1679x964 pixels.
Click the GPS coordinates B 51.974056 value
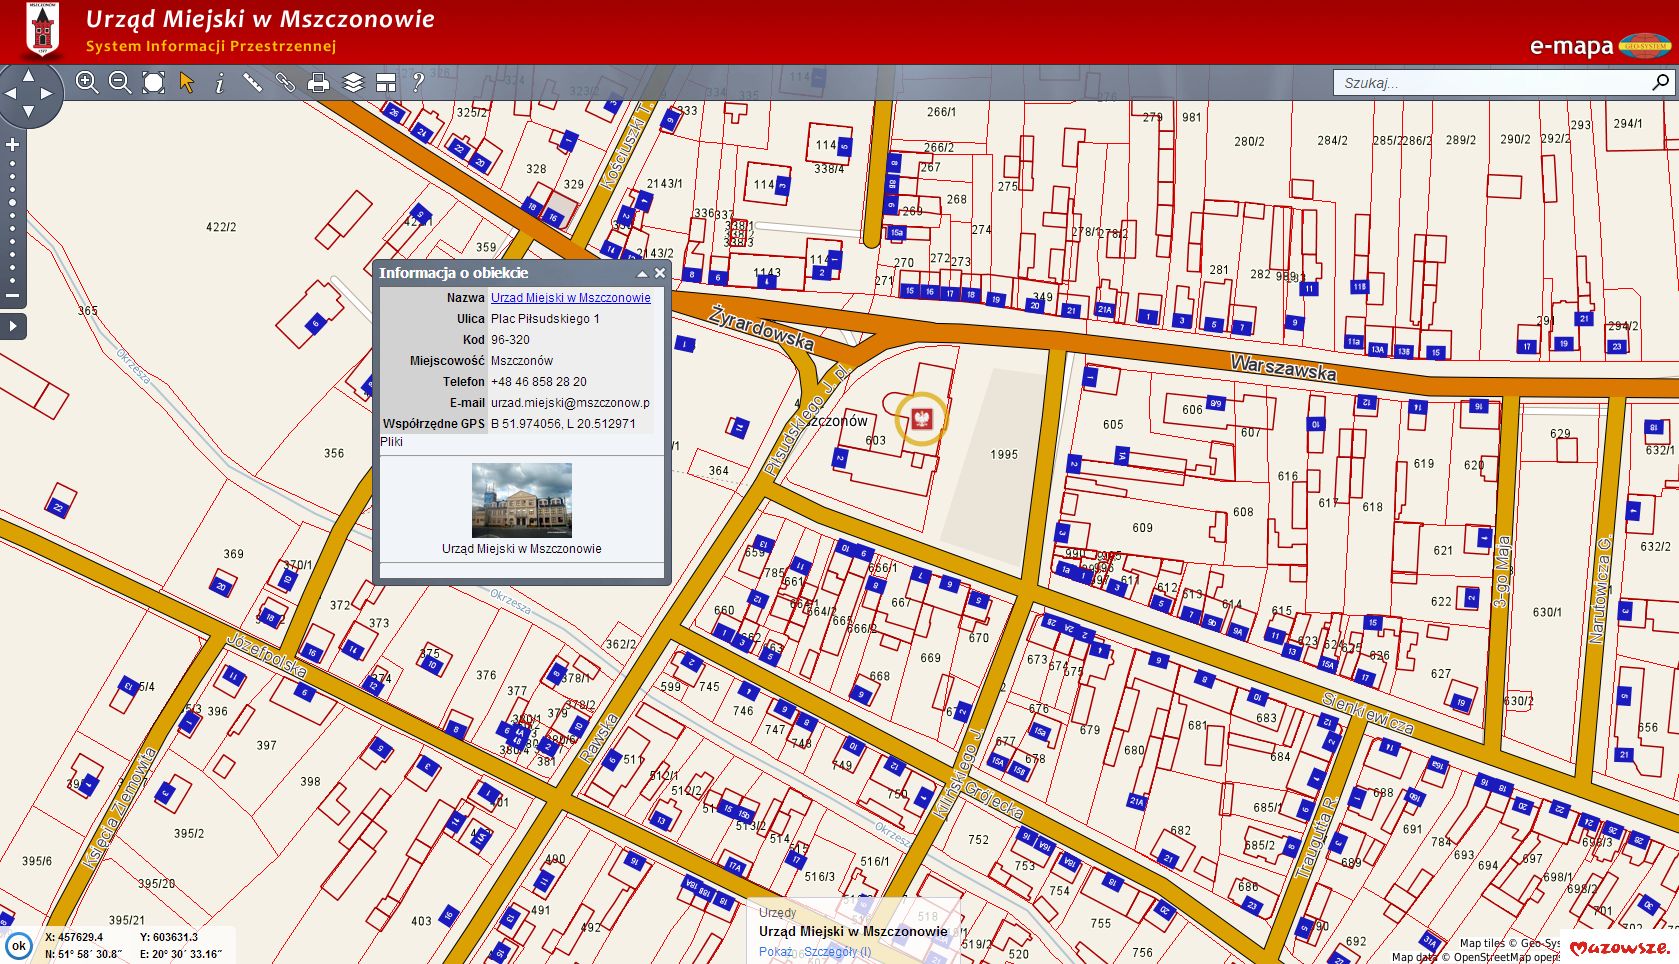point(563,424)
